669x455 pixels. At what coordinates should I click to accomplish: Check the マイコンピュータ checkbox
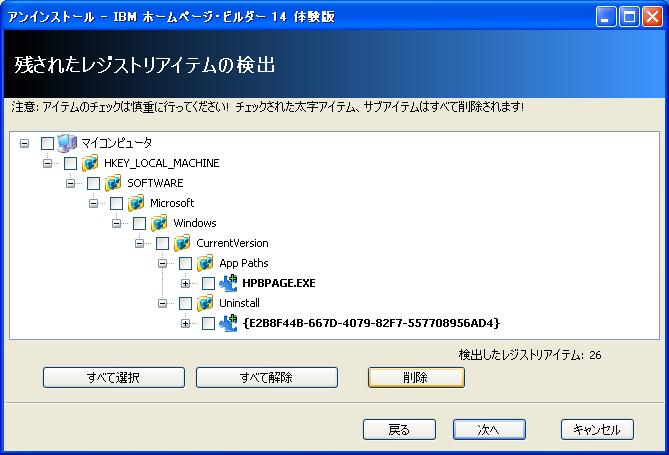click(x=47, y=143)
